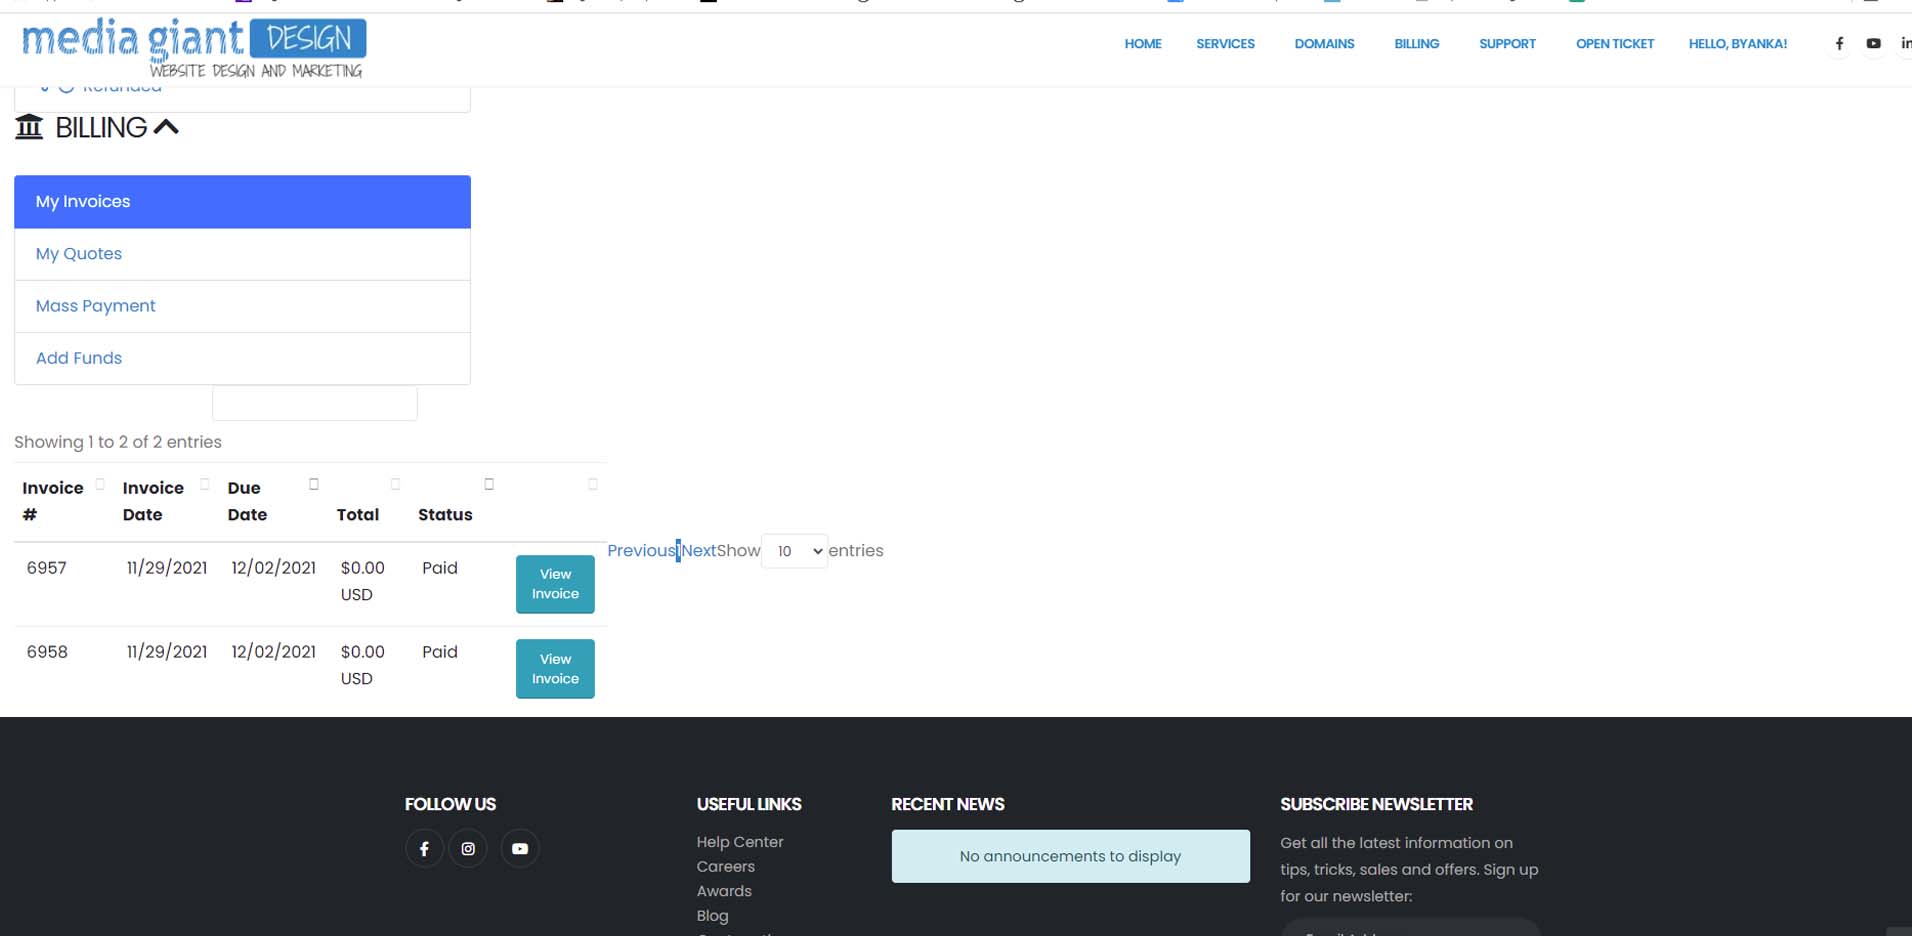Click the Media Giant Design logo
Image resolution: width=1912 pixels, height=936 pixels.
[193, 48]
